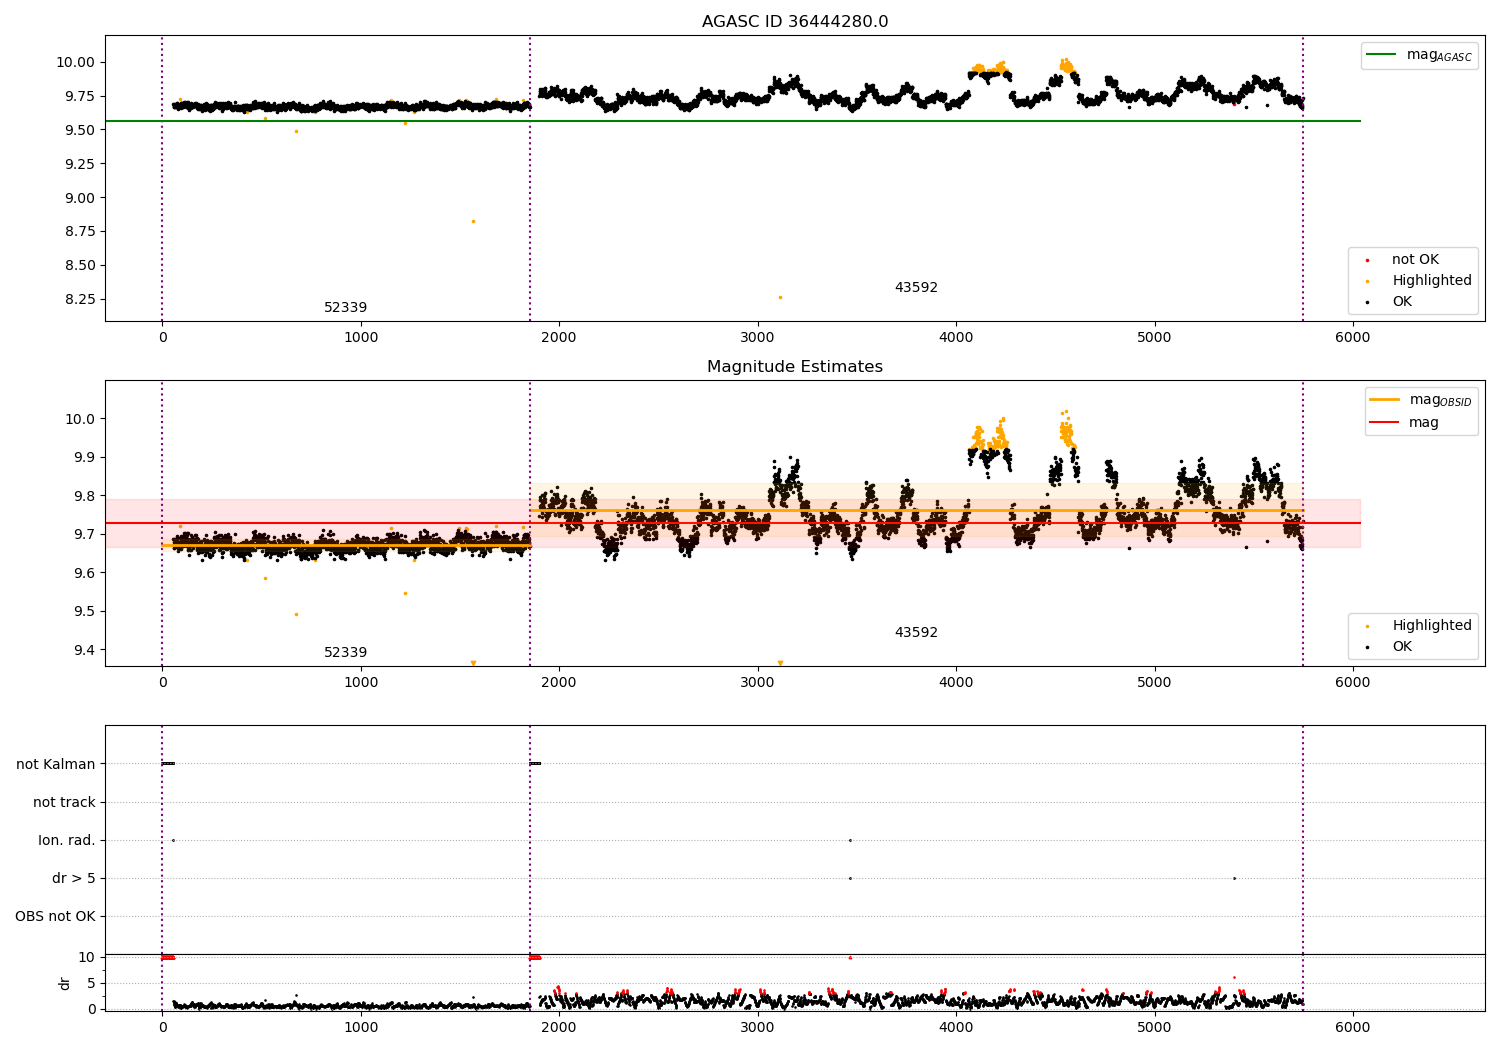Click the 9.9 tick label on middle plot

click(x=84, y=457)
